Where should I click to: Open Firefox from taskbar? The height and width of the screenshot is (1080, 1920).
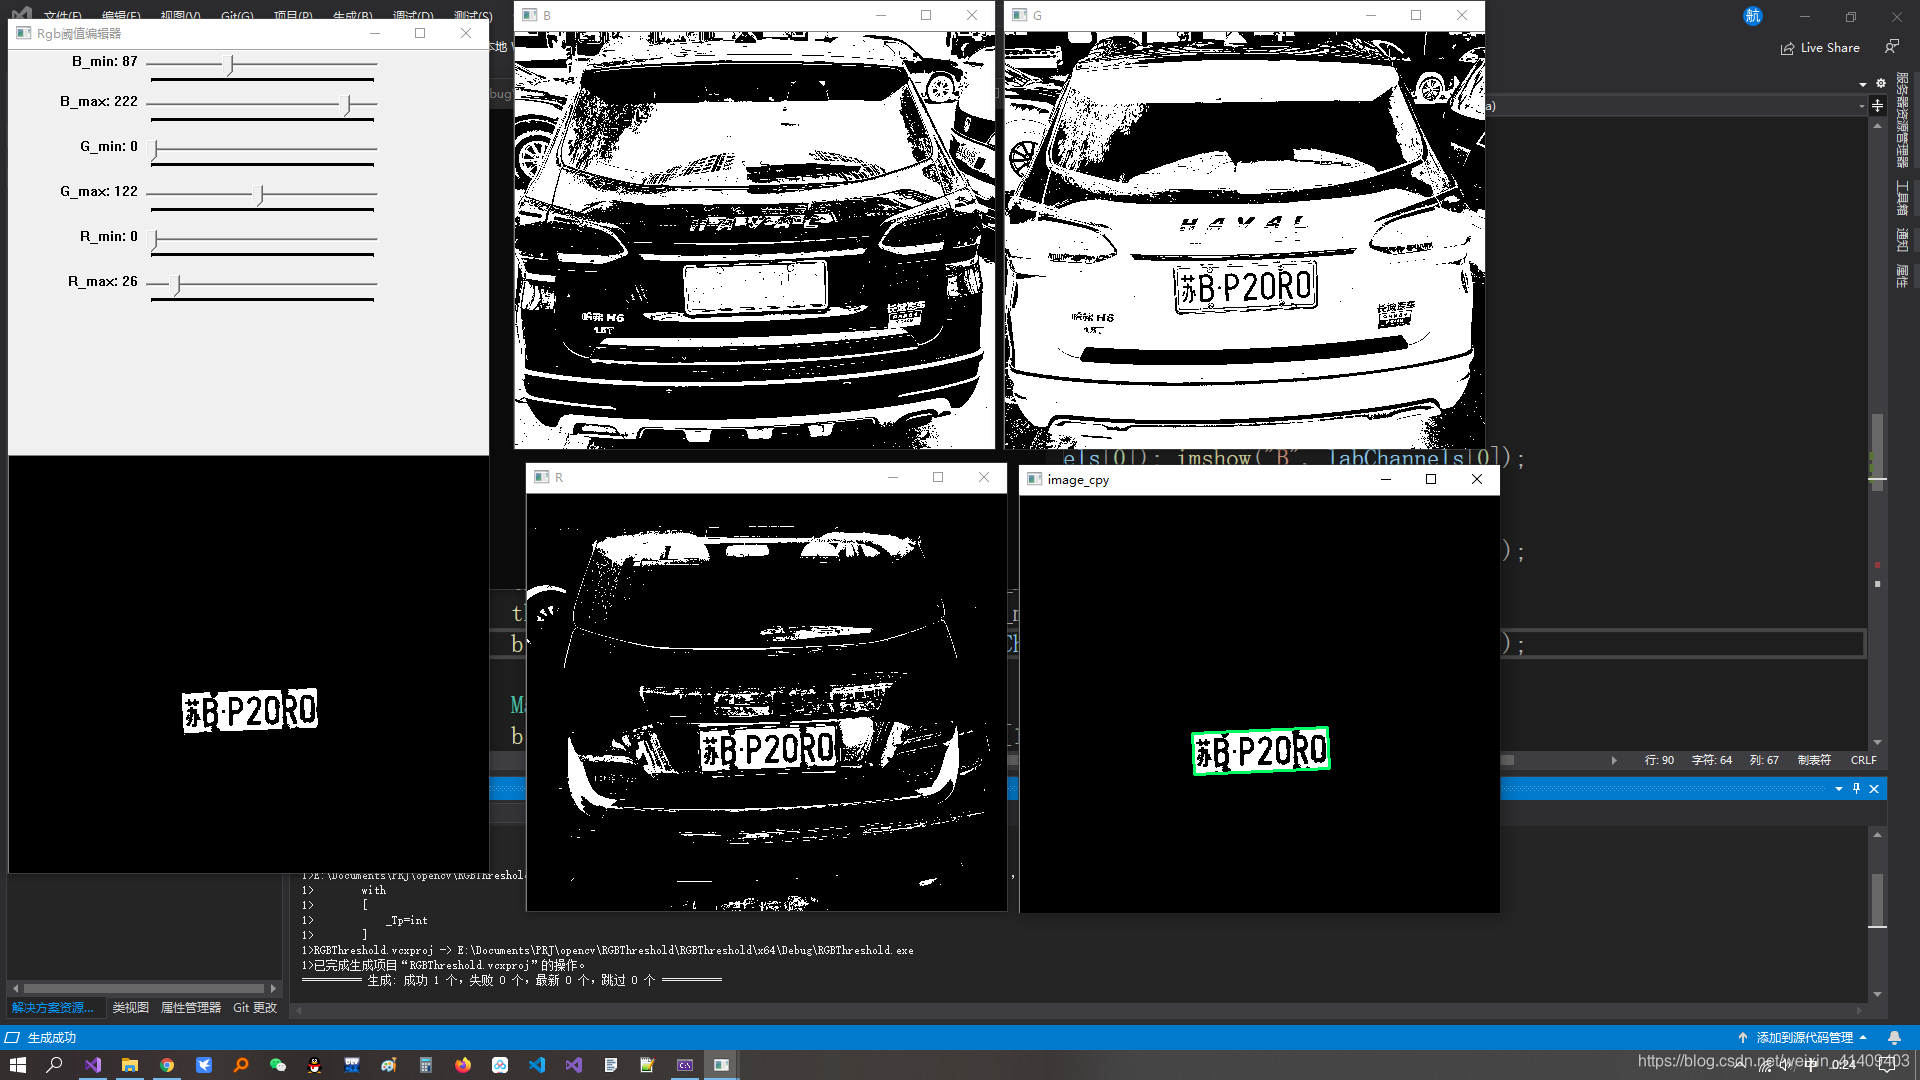tap(463, 1065)
